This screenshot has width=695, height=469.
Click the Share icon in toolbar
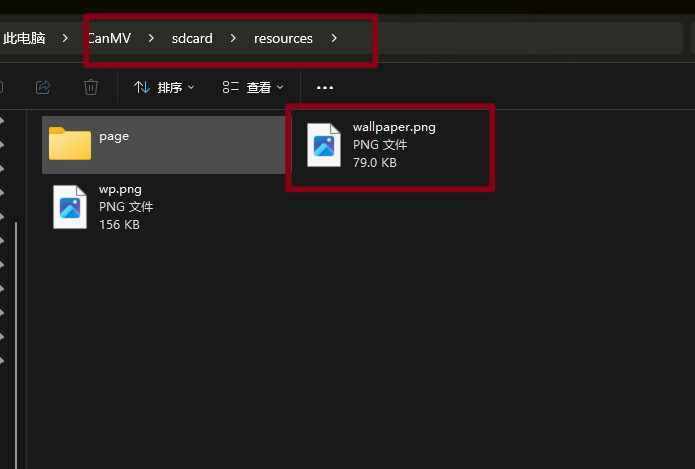tap(43, 88)
